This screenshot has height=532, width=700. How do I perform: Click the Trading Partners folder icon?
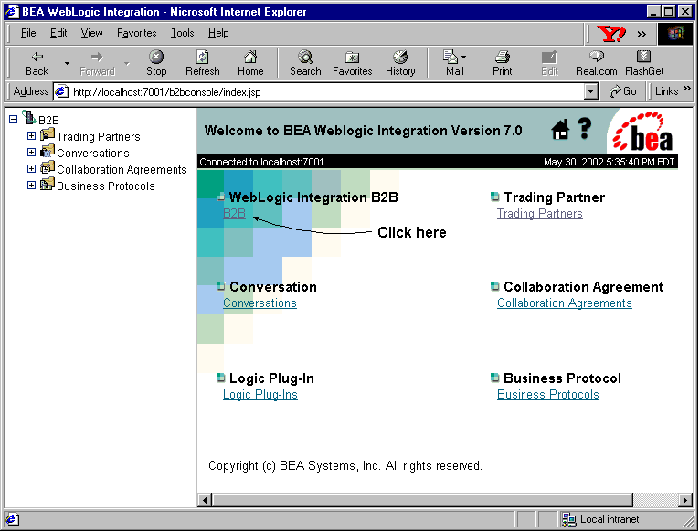click(x=47, y=134)
